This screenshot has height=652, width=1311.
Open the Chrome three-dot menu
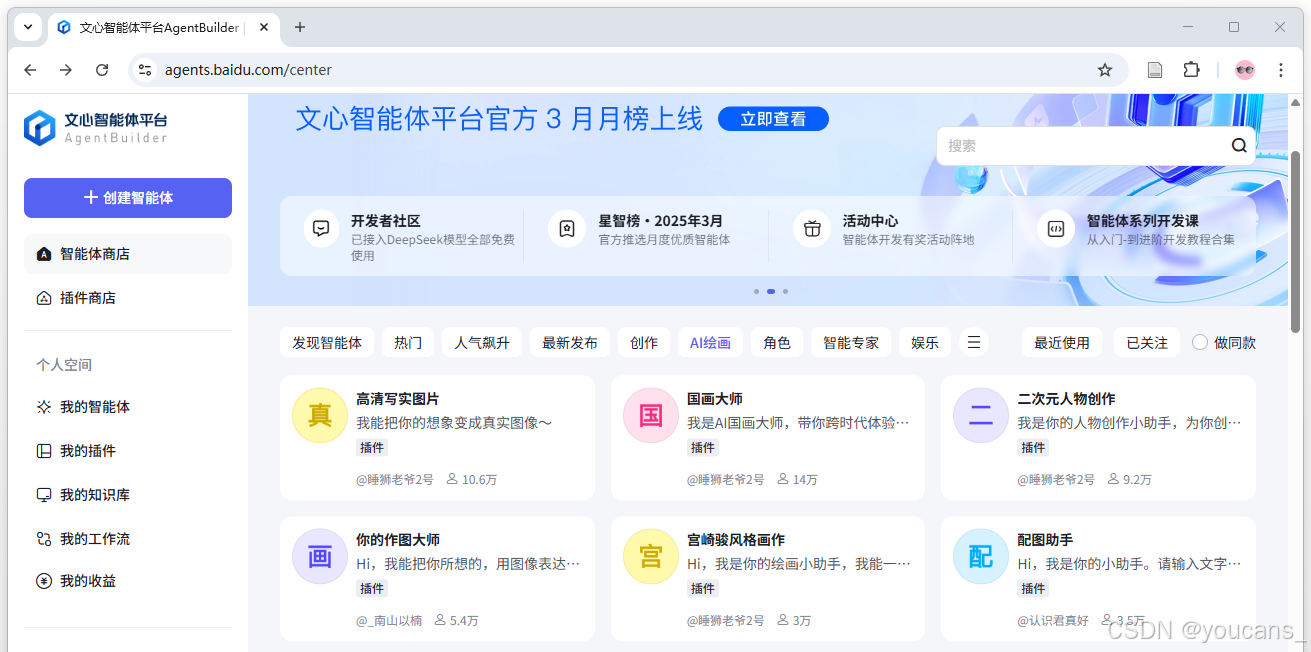1281,70
